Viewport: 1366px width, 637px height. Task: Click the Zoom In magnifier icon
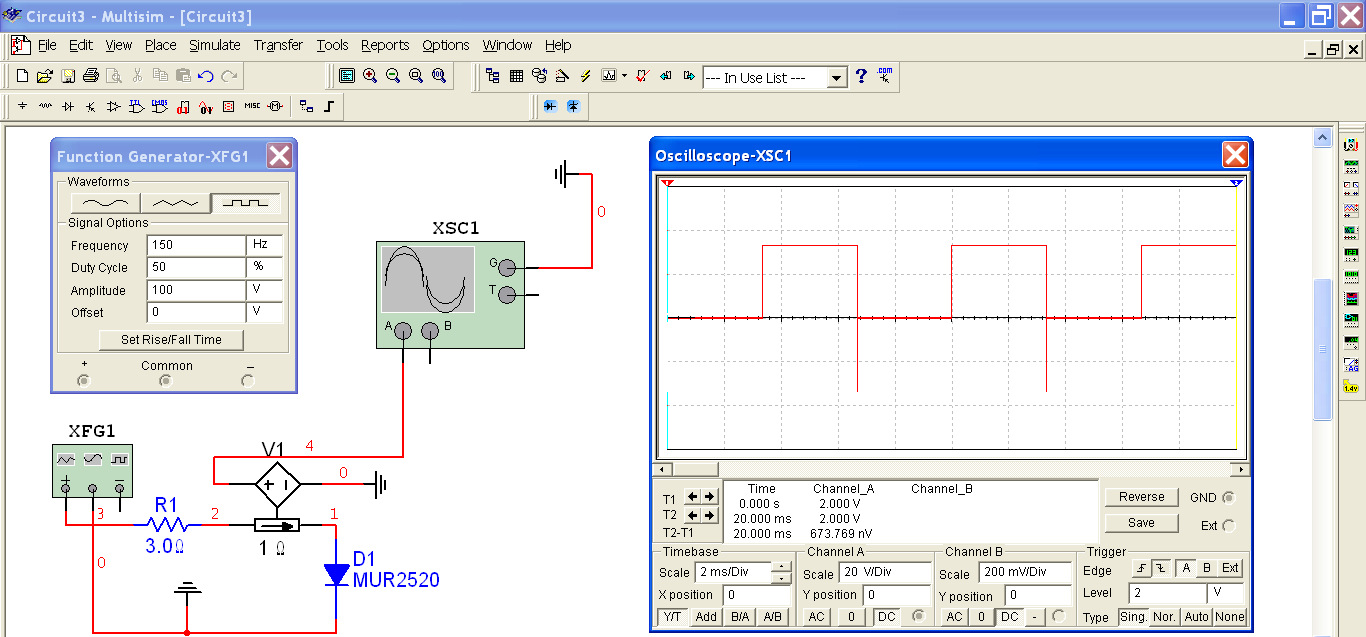(x=370, y=76)
